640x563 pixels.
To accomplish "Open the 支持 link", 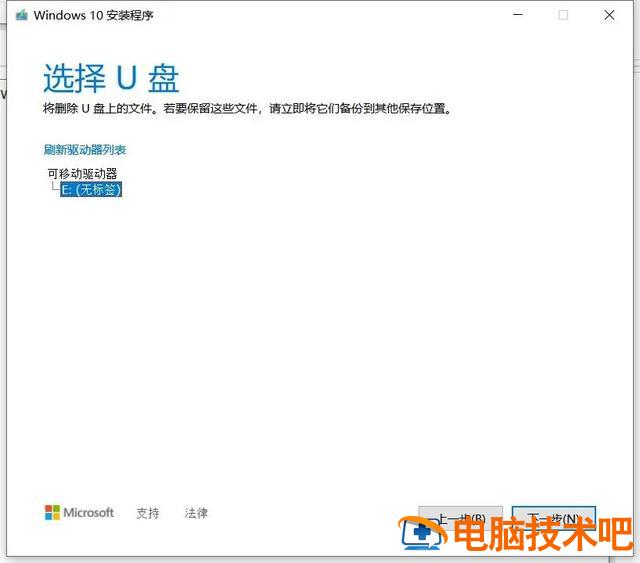I will [148, 513].
